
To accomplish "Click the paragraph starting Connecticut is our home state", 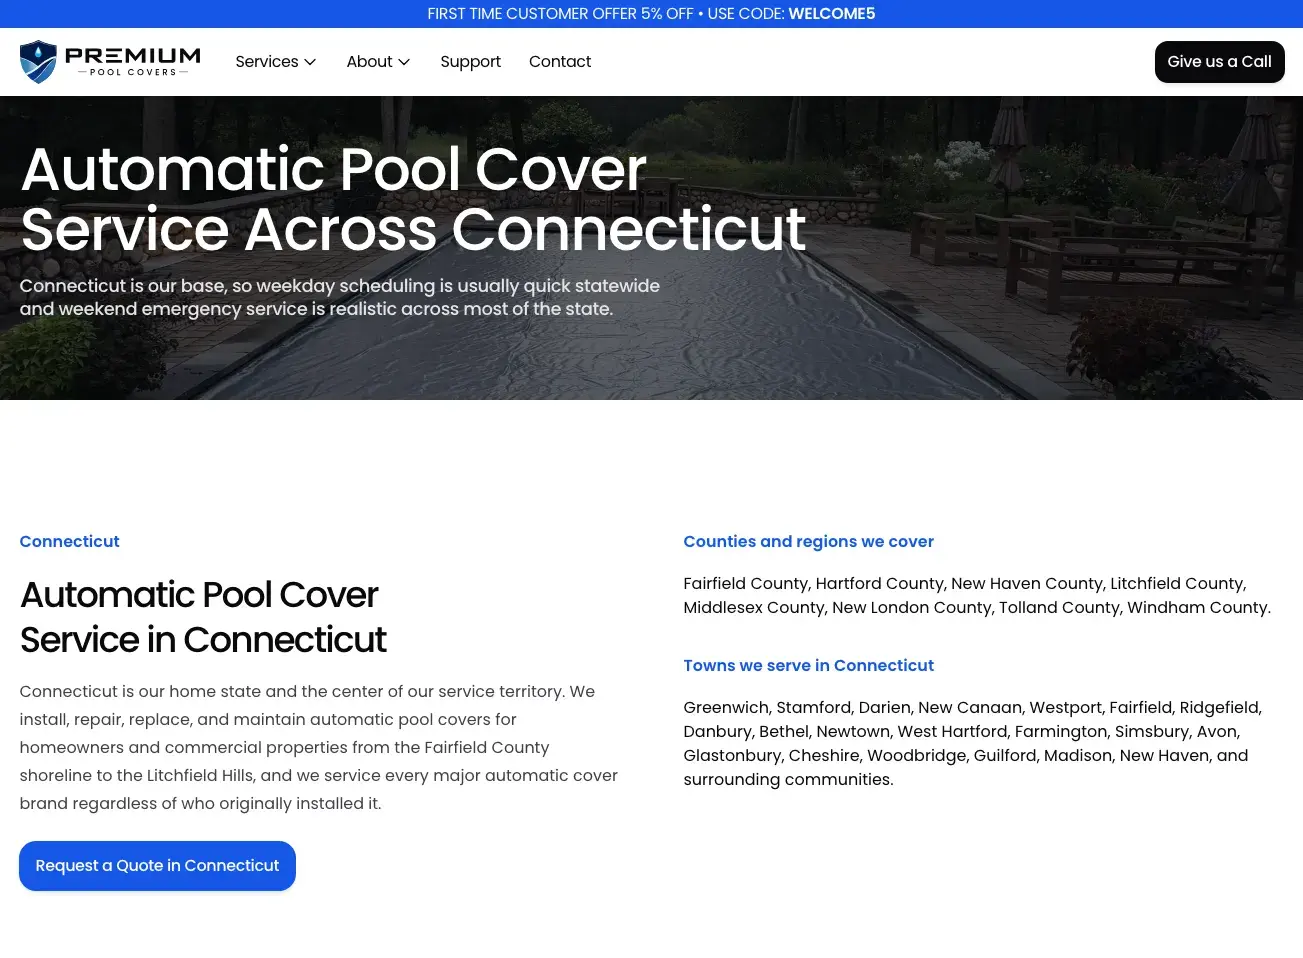I will pyautogui.click(x=318, y=747).
